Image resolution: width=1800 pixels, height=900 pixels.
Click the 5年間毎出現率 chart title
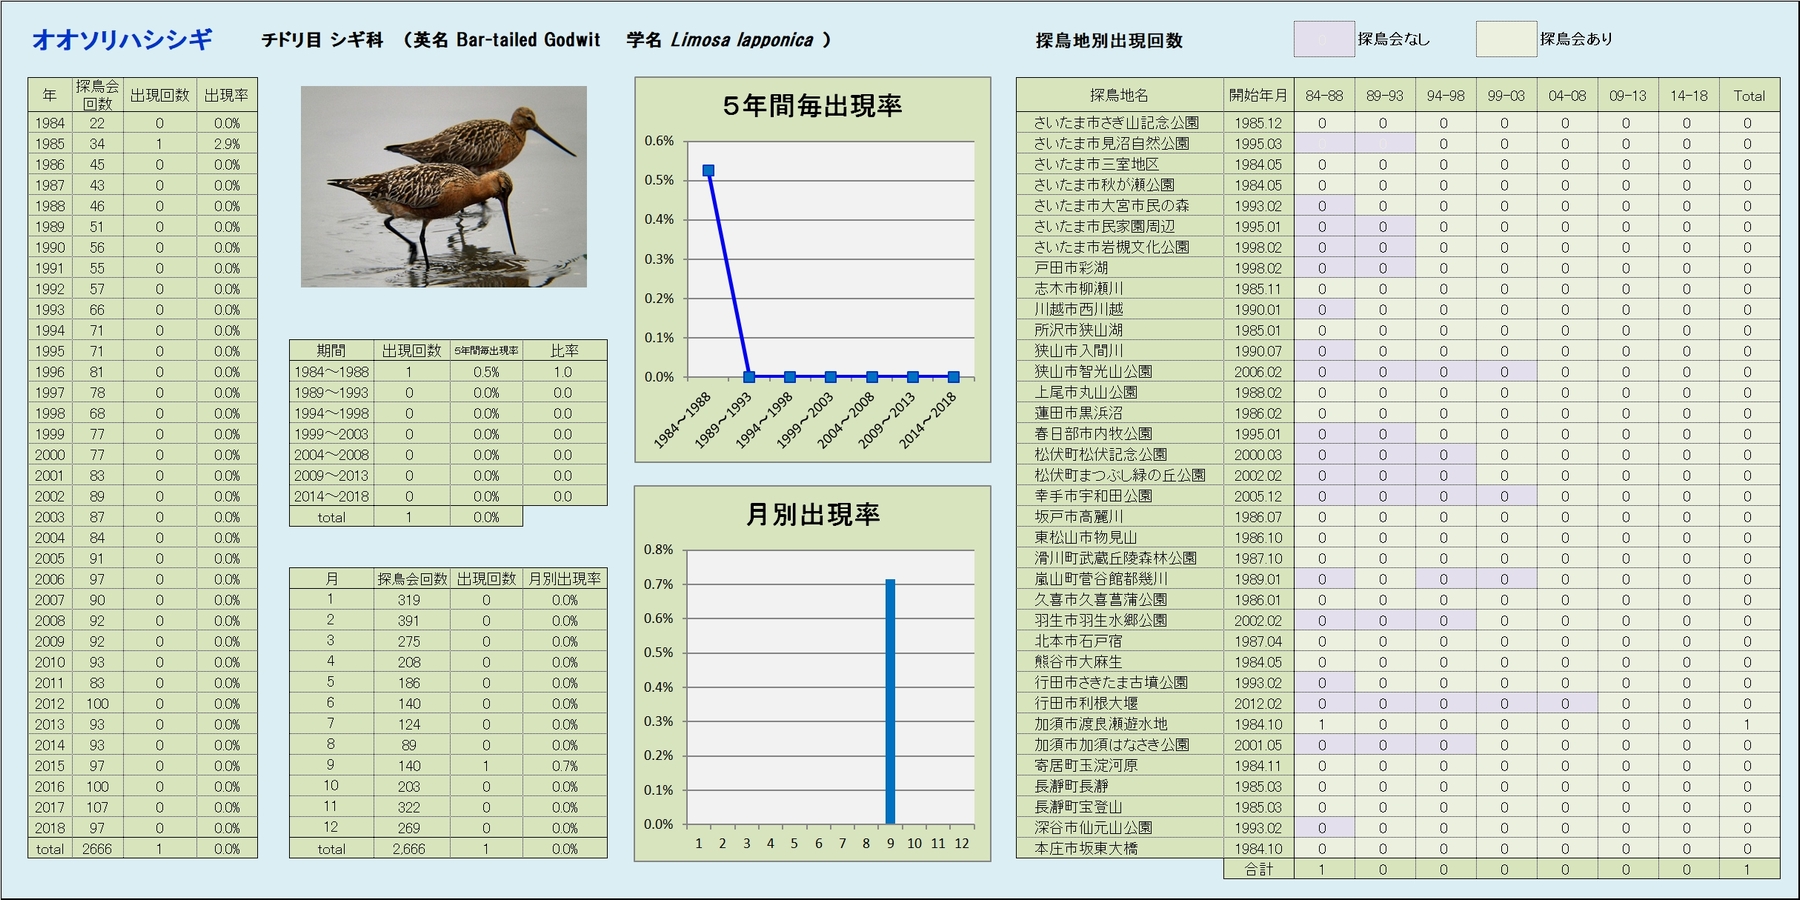[x=812, y=105]
